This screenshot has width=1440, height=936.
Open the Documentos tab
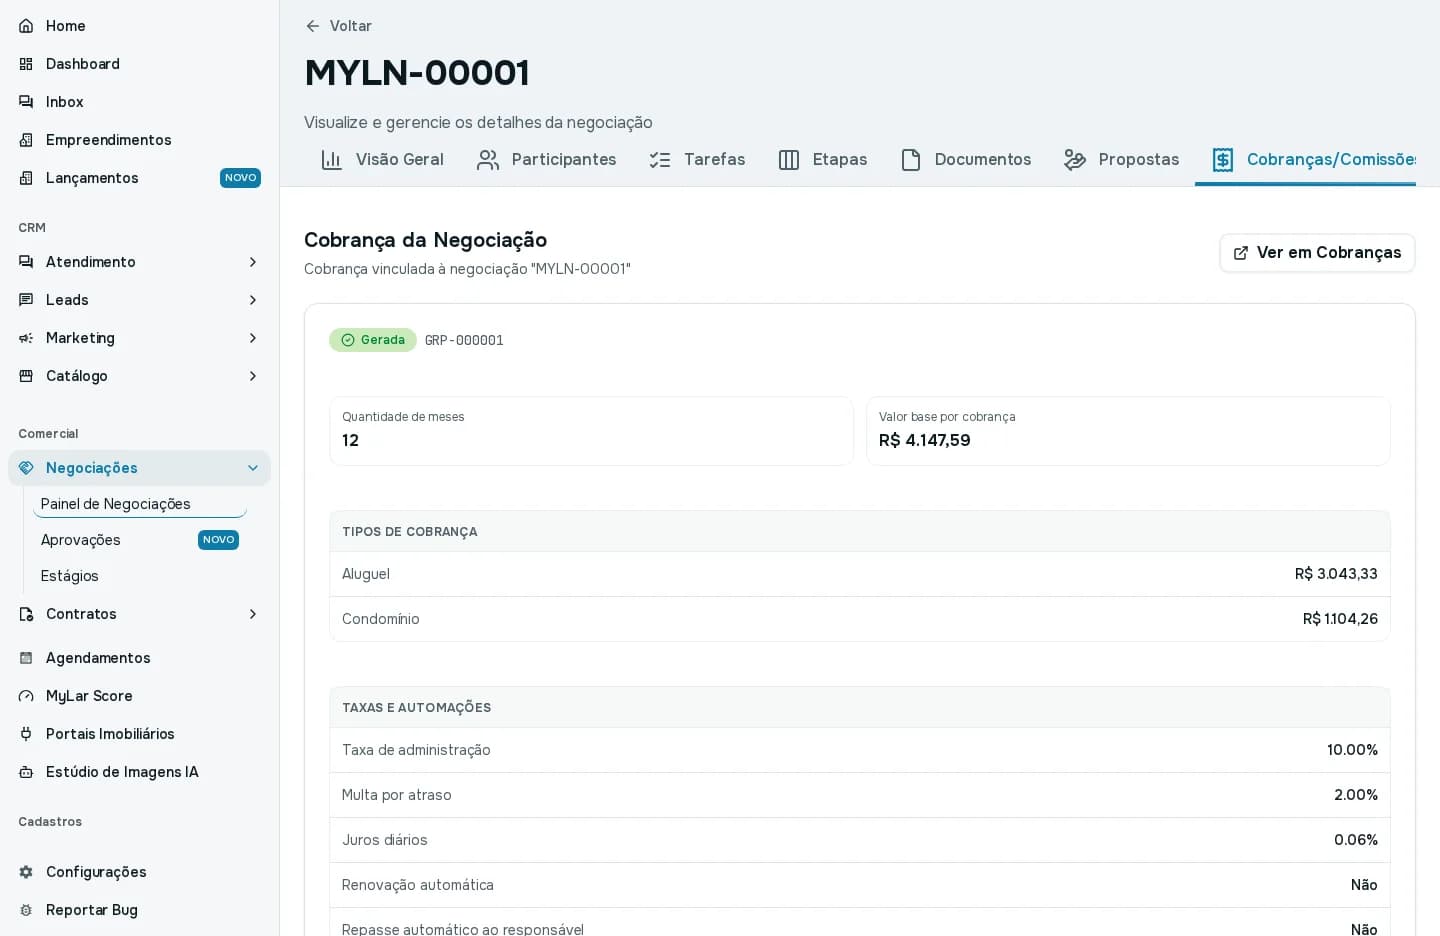pyautogui.click(x=966, y=160)
